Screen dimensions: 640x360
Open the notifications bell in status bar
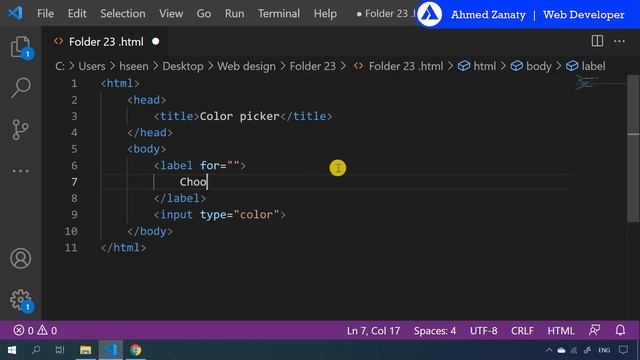tap(620, 330)
